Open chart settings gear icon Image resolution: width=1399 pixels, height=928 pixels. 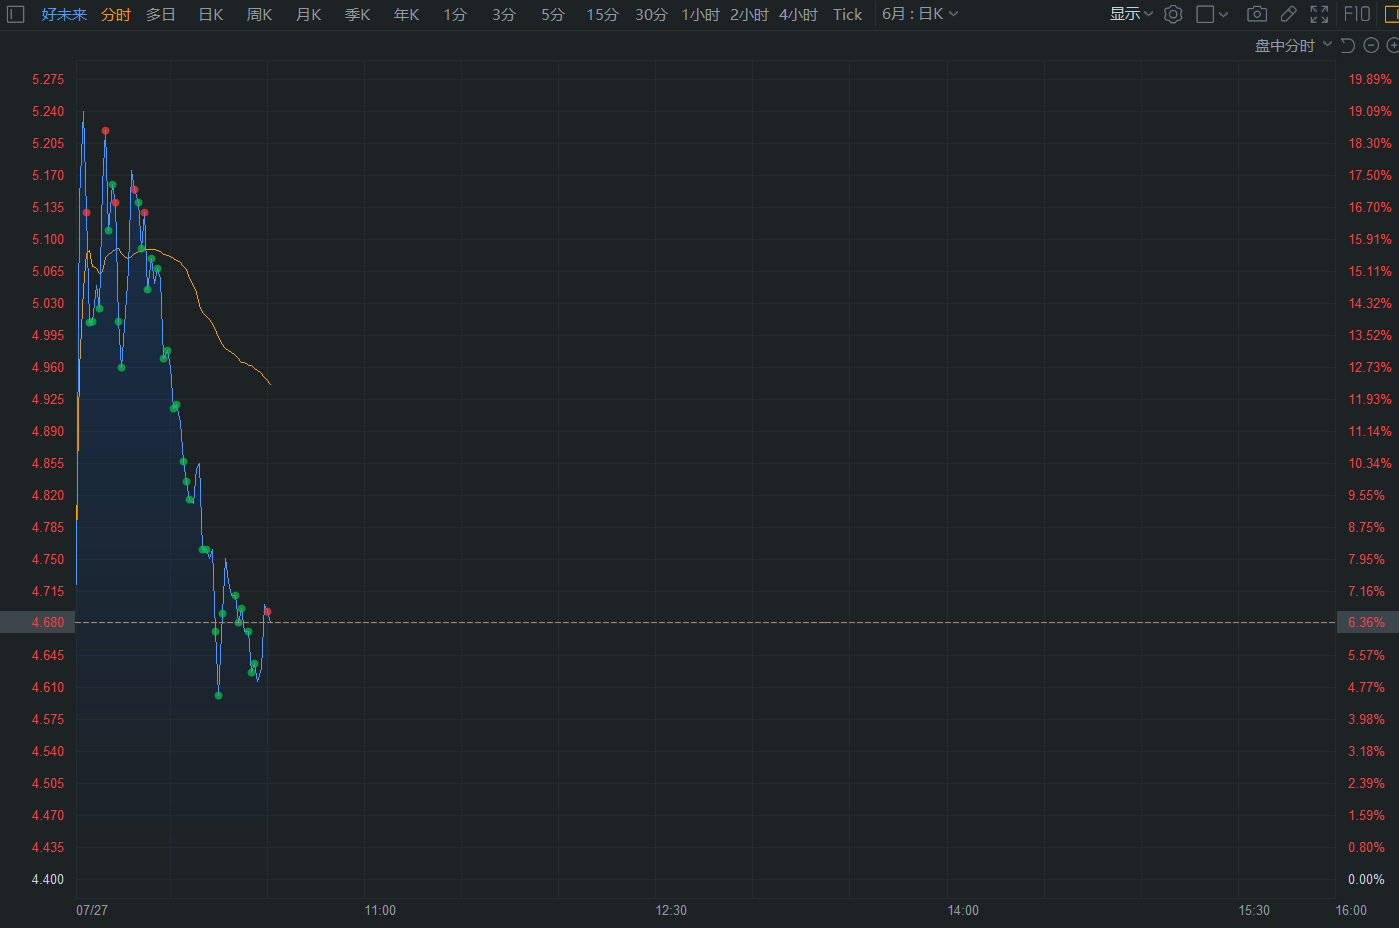[x=1173, y=14]
